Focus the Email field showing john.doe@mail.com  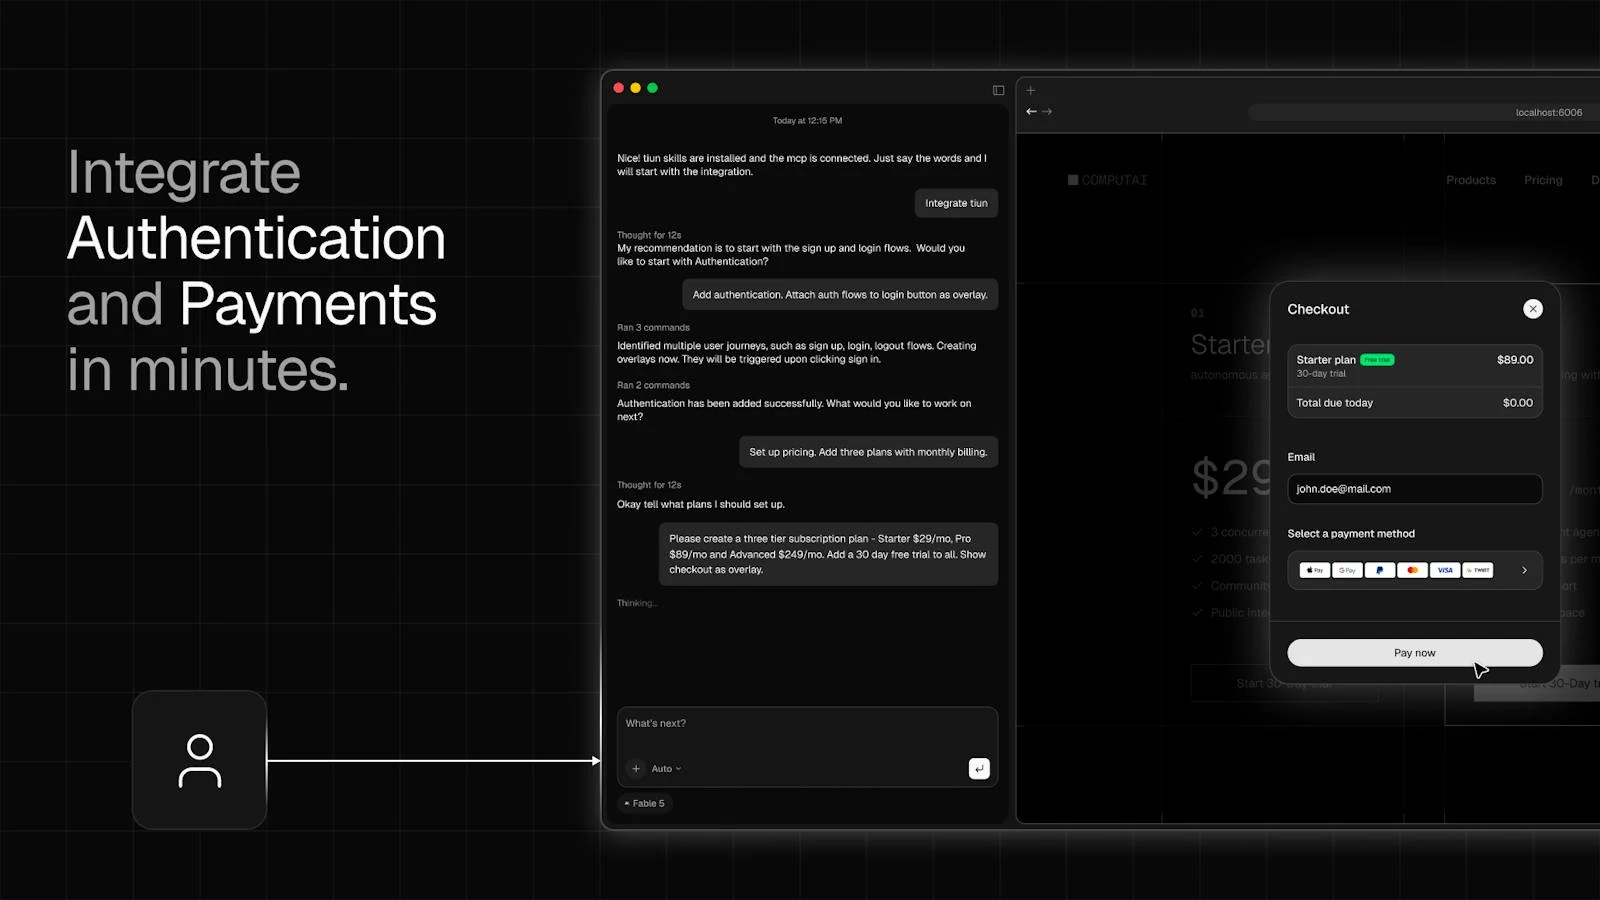1415,489
